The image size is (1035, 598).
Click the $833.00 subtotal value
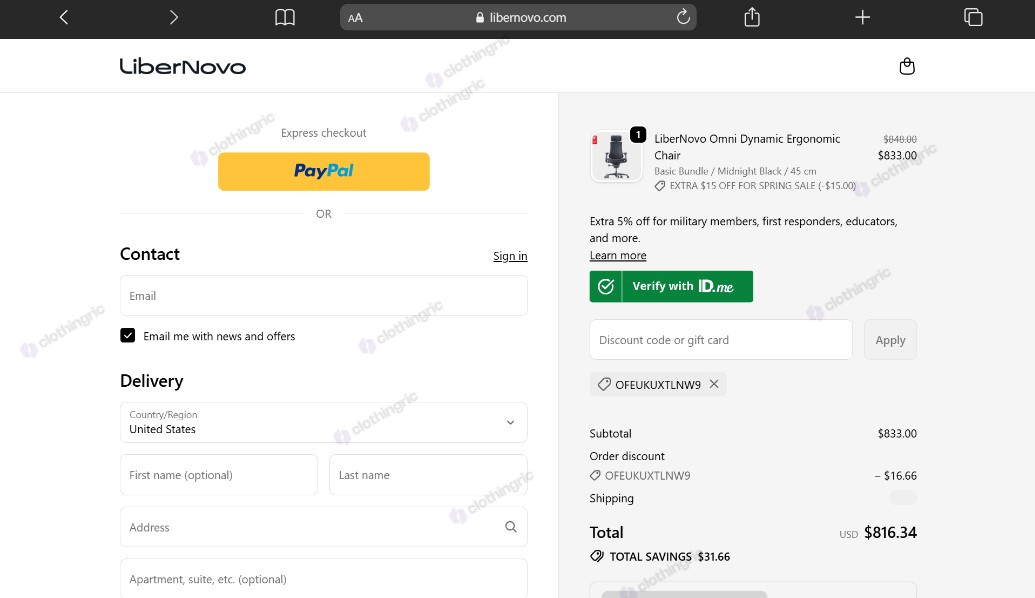pos(897,434)
